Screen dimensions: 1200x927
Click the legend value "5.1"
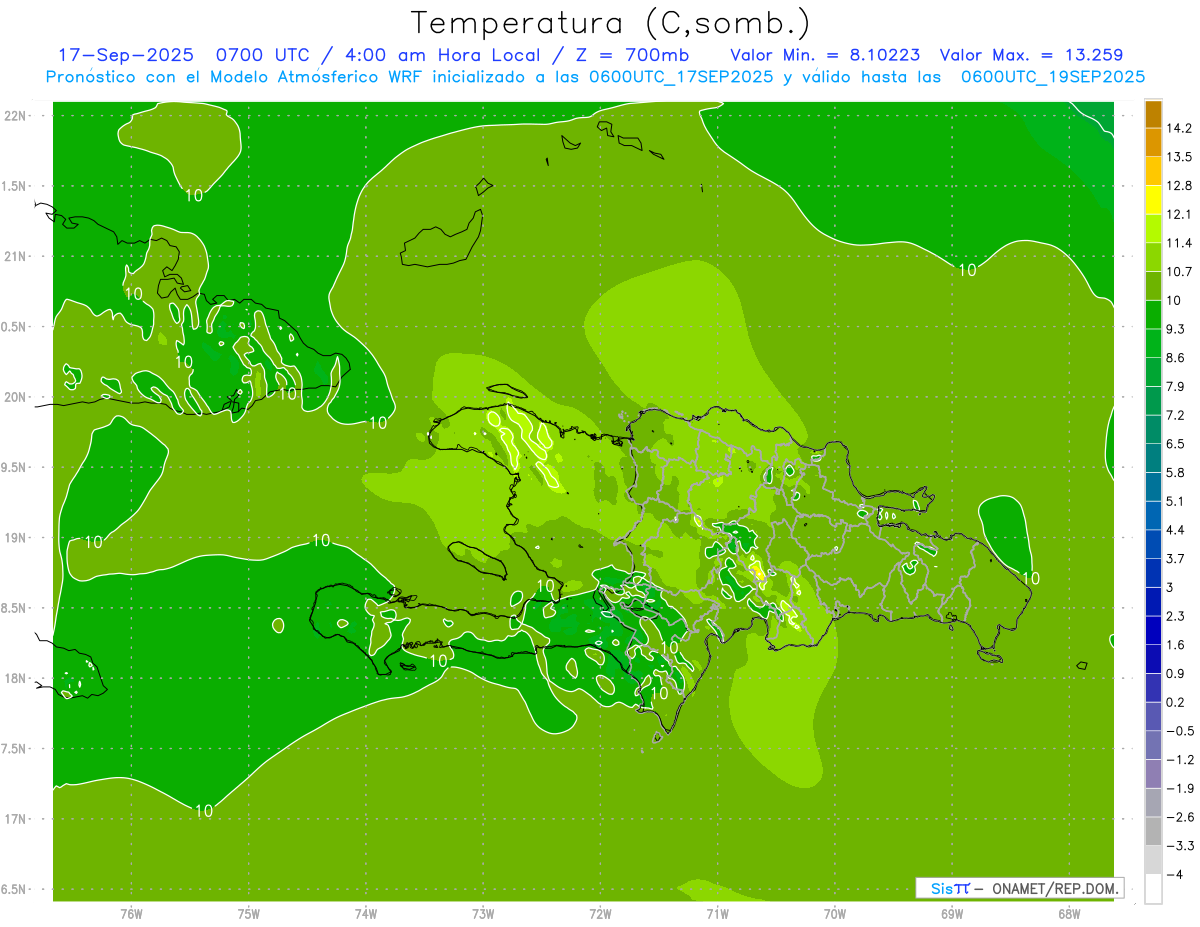coord(1176,501)
